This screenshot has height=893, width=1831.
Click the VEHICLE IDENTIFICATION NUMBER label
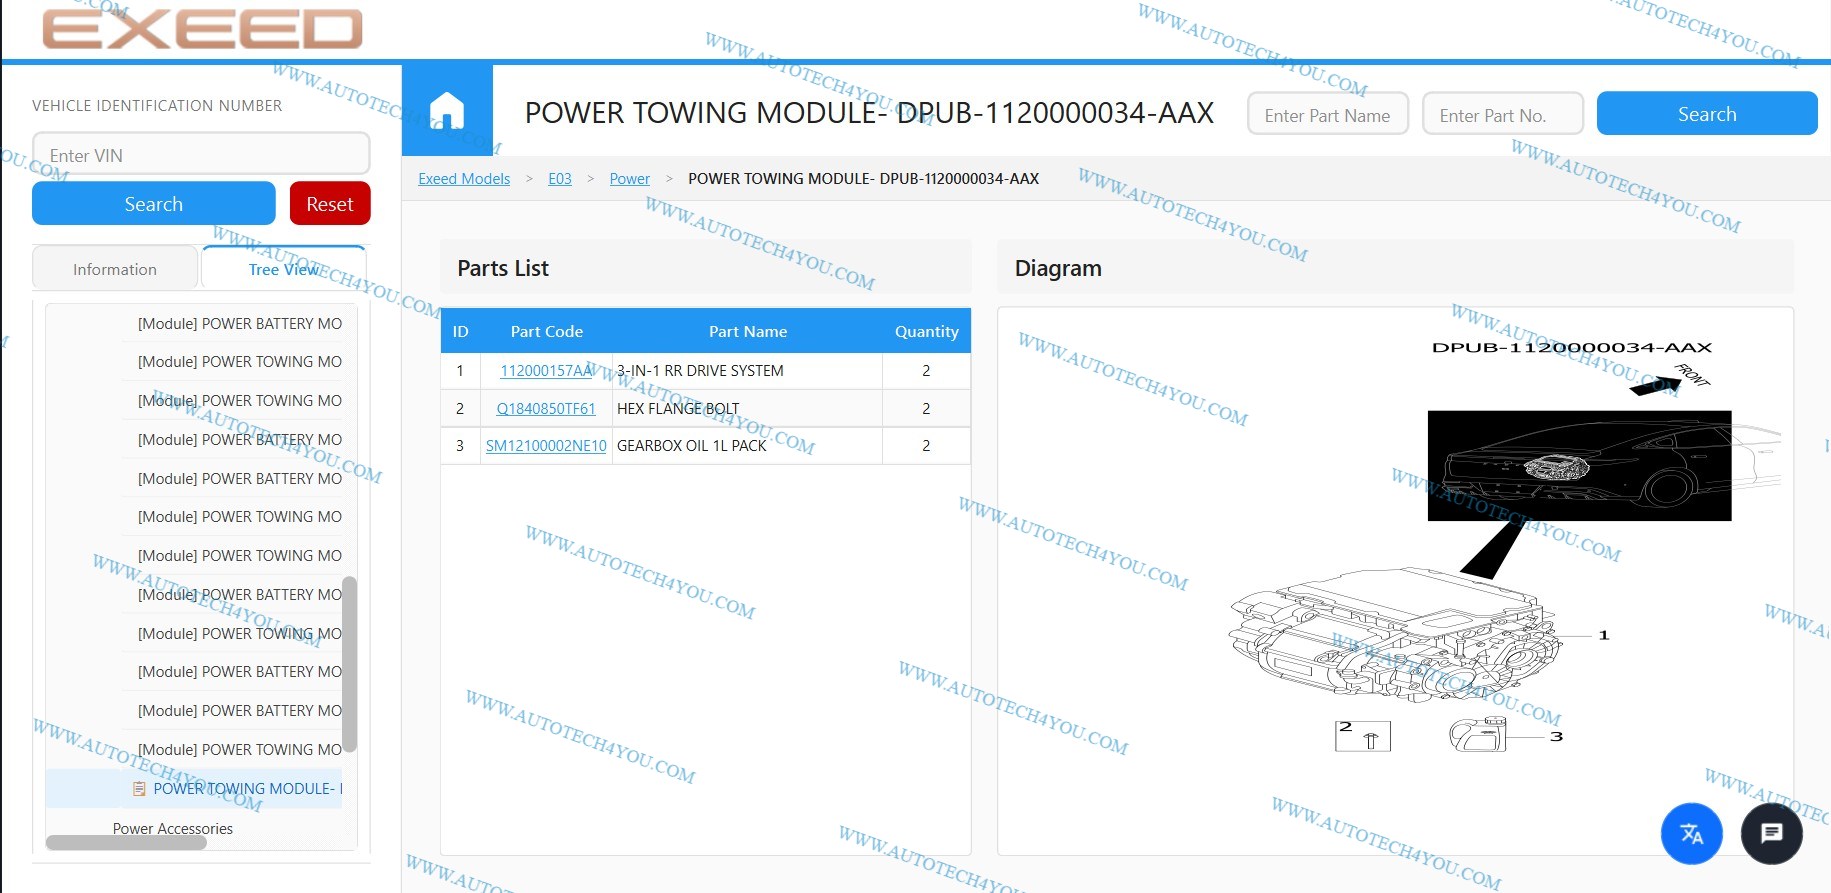(157, 106)
